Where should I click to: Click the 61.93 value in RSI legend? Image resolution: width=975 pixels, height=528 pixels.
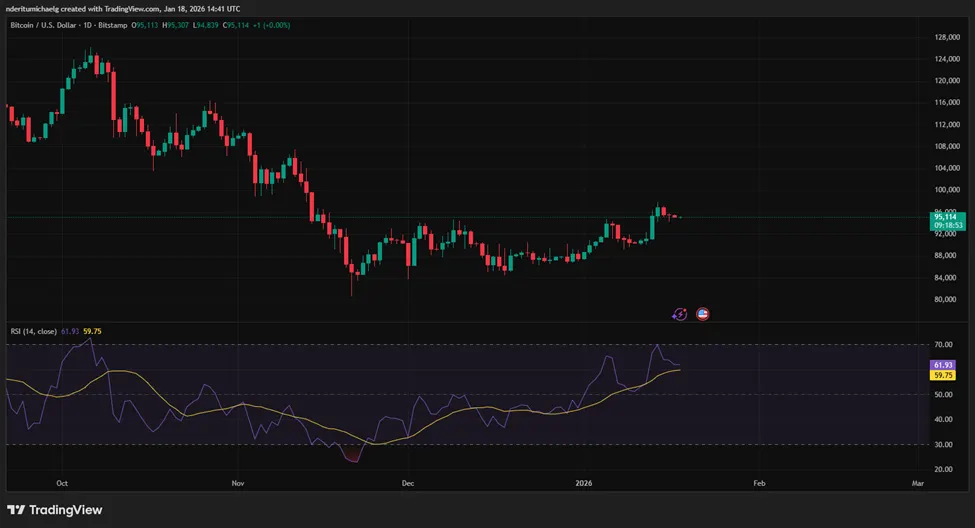(x=70, y=331)
